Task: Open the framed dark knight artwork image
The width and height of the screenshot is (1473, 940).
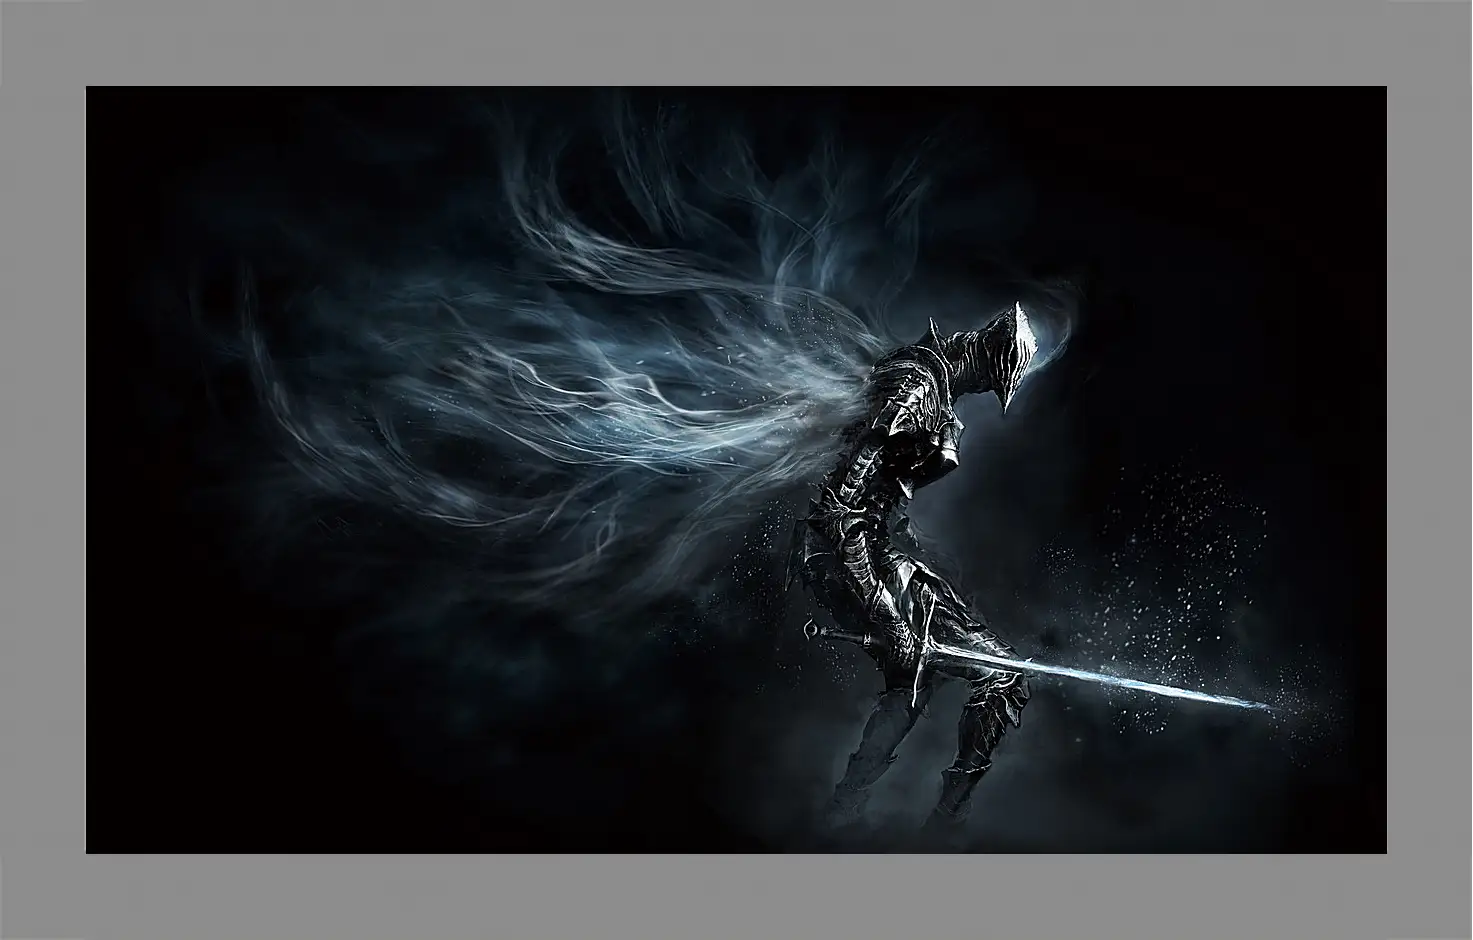Action: pos(736,470)
